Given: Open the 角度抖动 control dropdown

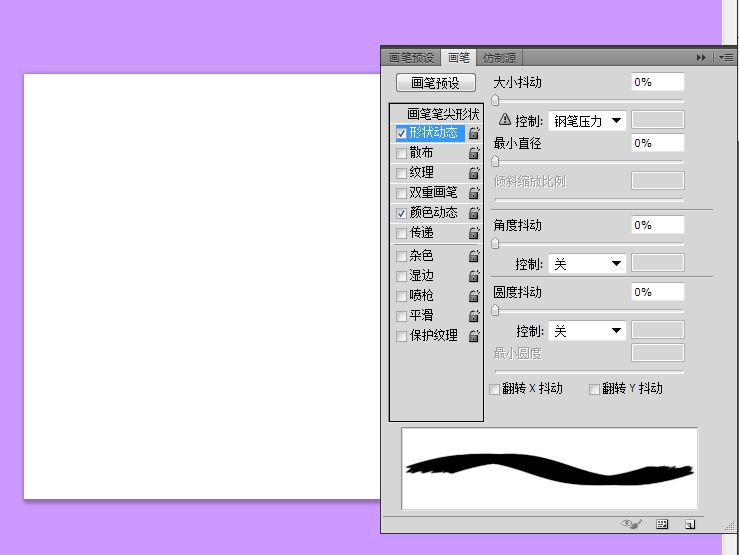Looking at the screenshot, I should pyautogui.click(x=587, y=264).
